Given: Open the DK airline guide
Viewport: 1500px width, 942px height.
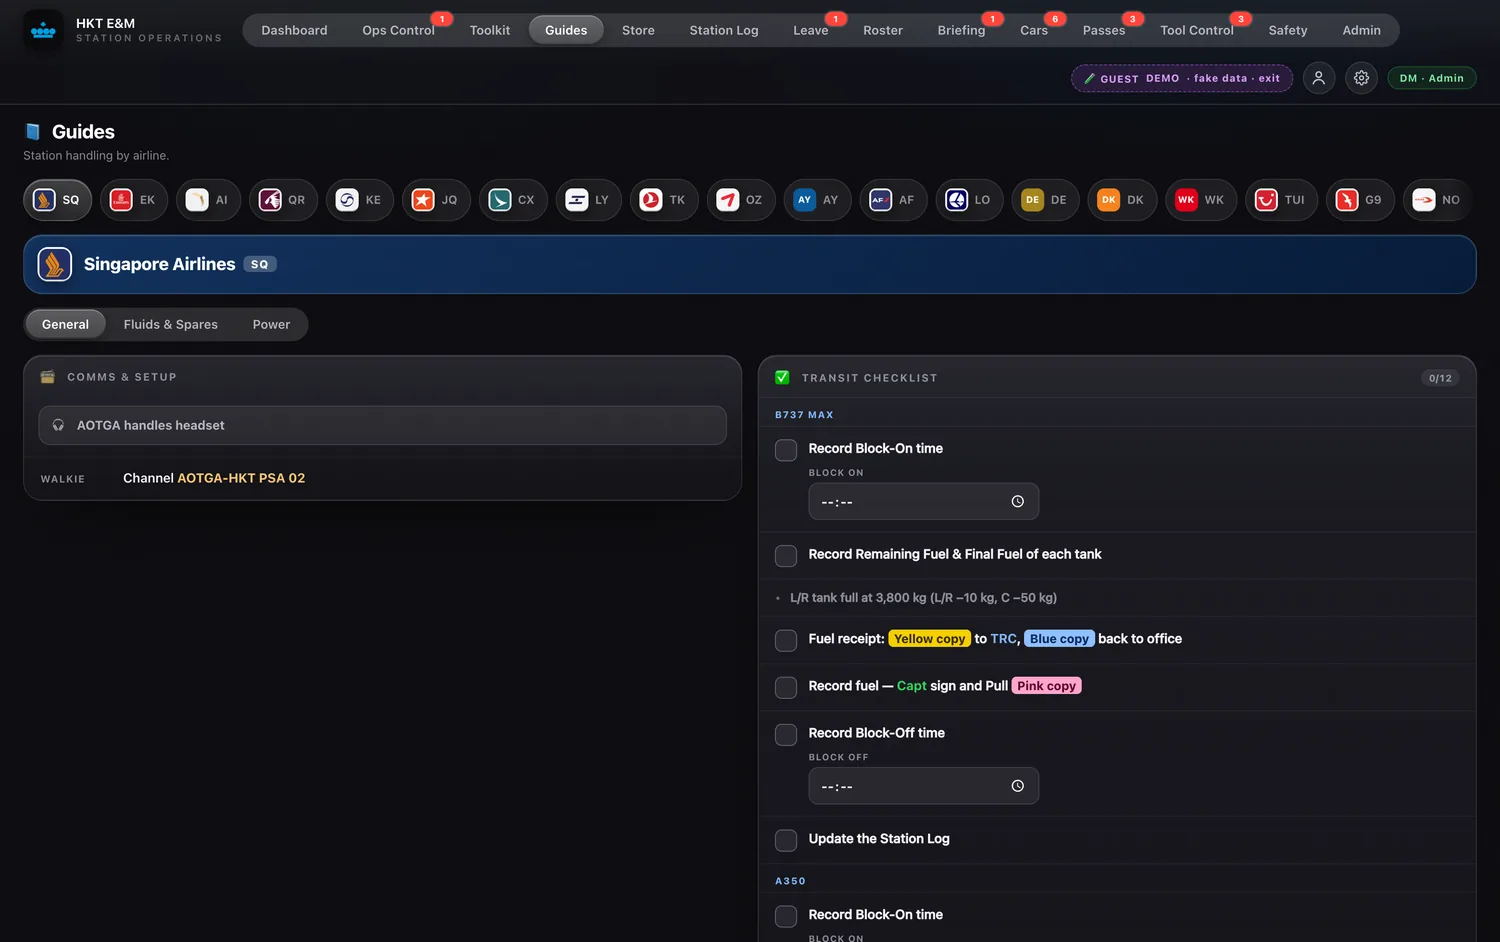Looking at the screenshot, I should 1122,200.
